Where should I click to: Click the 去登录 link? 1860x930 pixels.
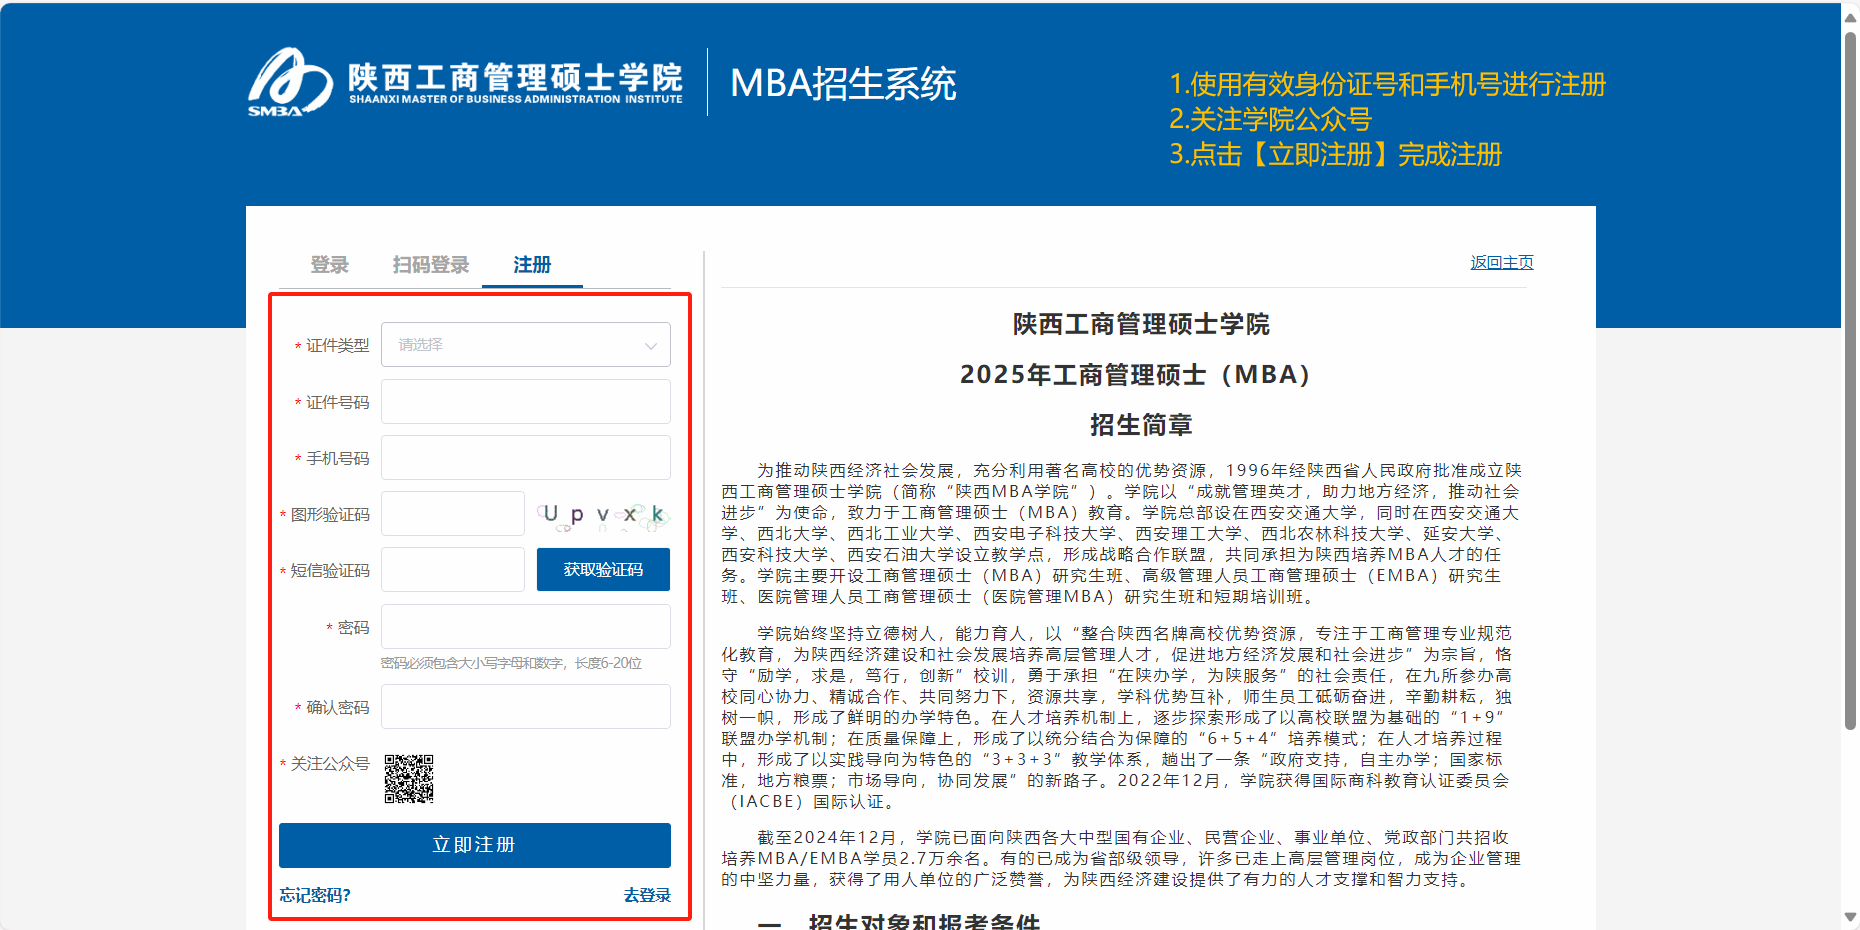click(x=647, y=895)
